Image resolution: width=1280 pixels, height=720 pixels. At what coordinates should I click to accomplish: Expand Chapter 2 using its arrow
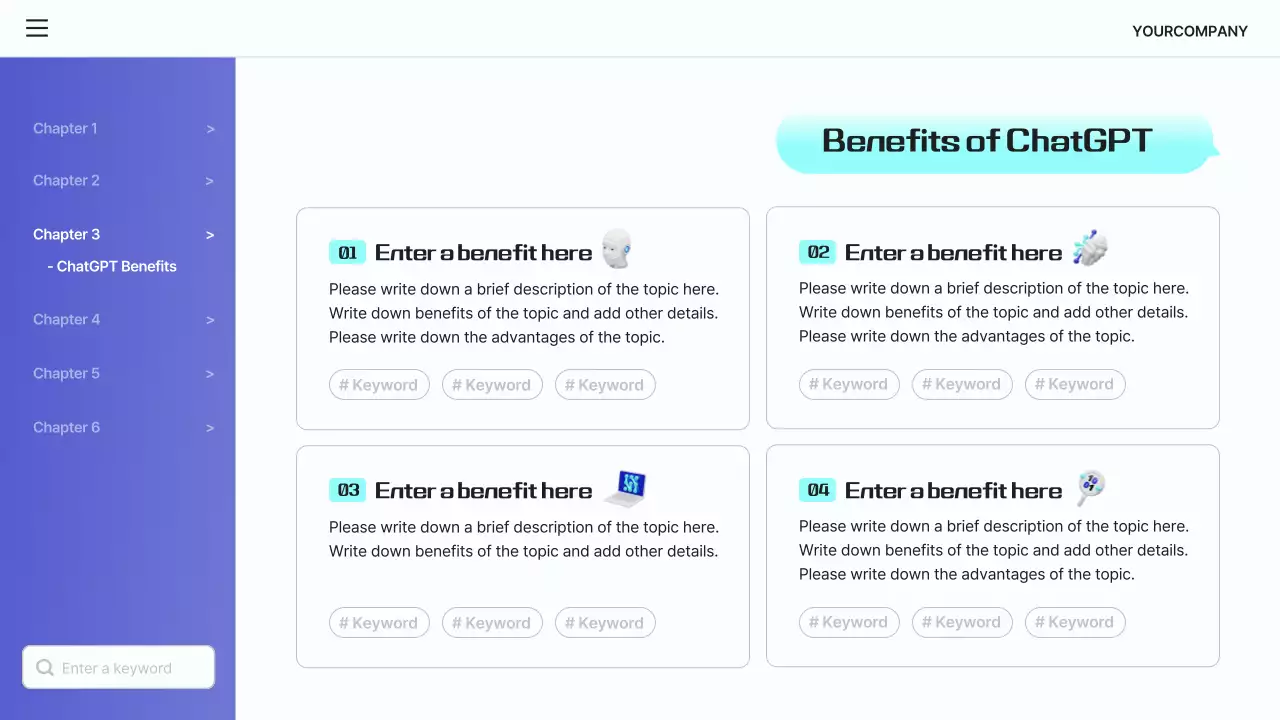[210, 181]
